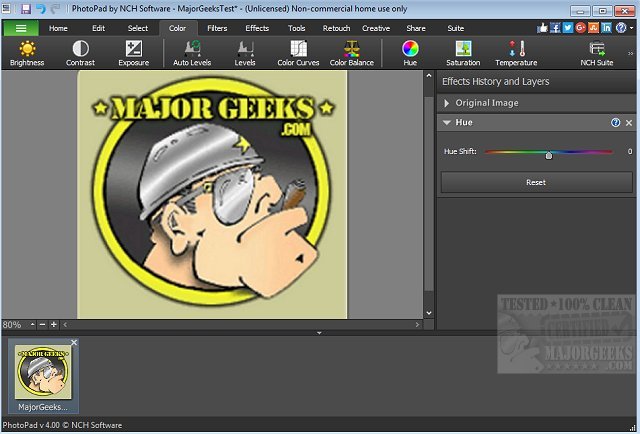Open the Temperature adjustment

coord(516,53)
